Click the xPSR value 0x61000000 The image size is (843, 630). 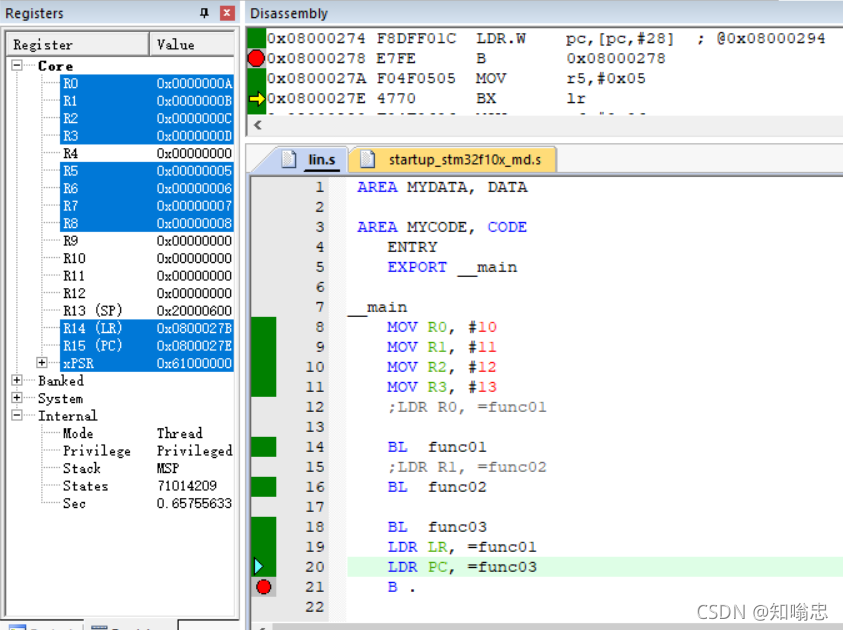click(x=194, y=363)
